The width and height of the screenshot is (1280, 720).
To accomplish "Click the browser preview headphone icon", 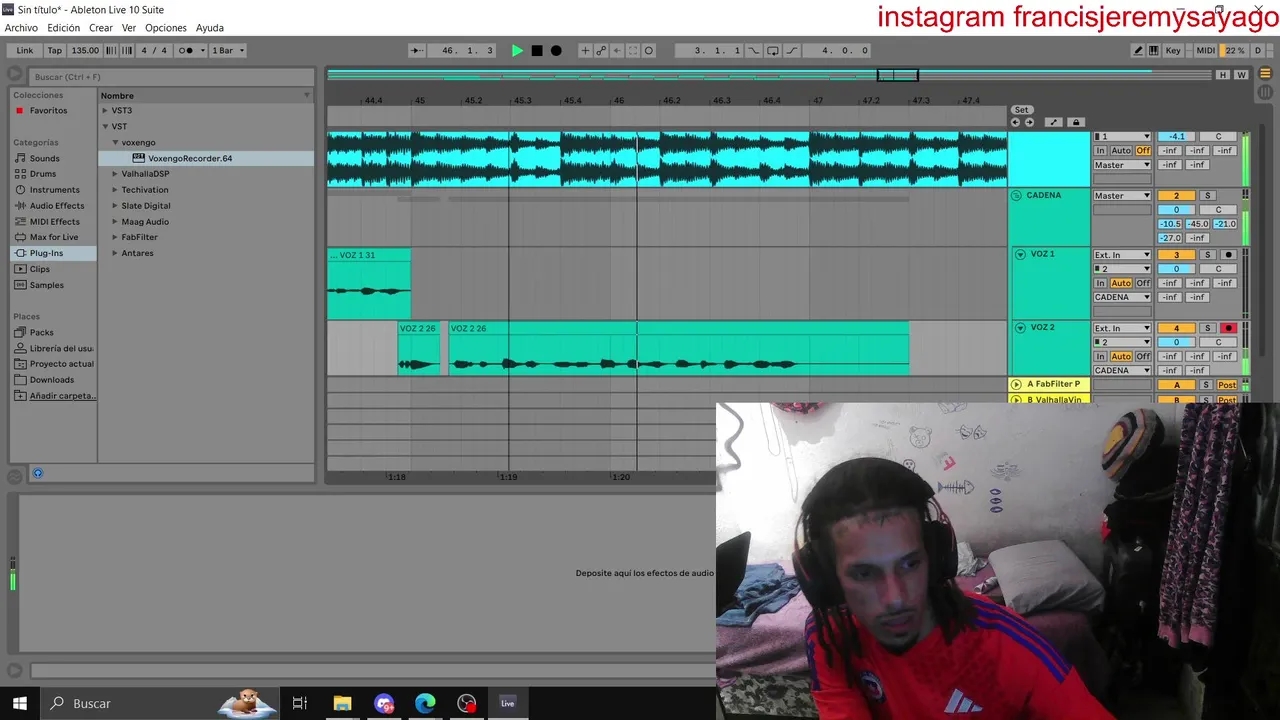I will click(38, 473).
